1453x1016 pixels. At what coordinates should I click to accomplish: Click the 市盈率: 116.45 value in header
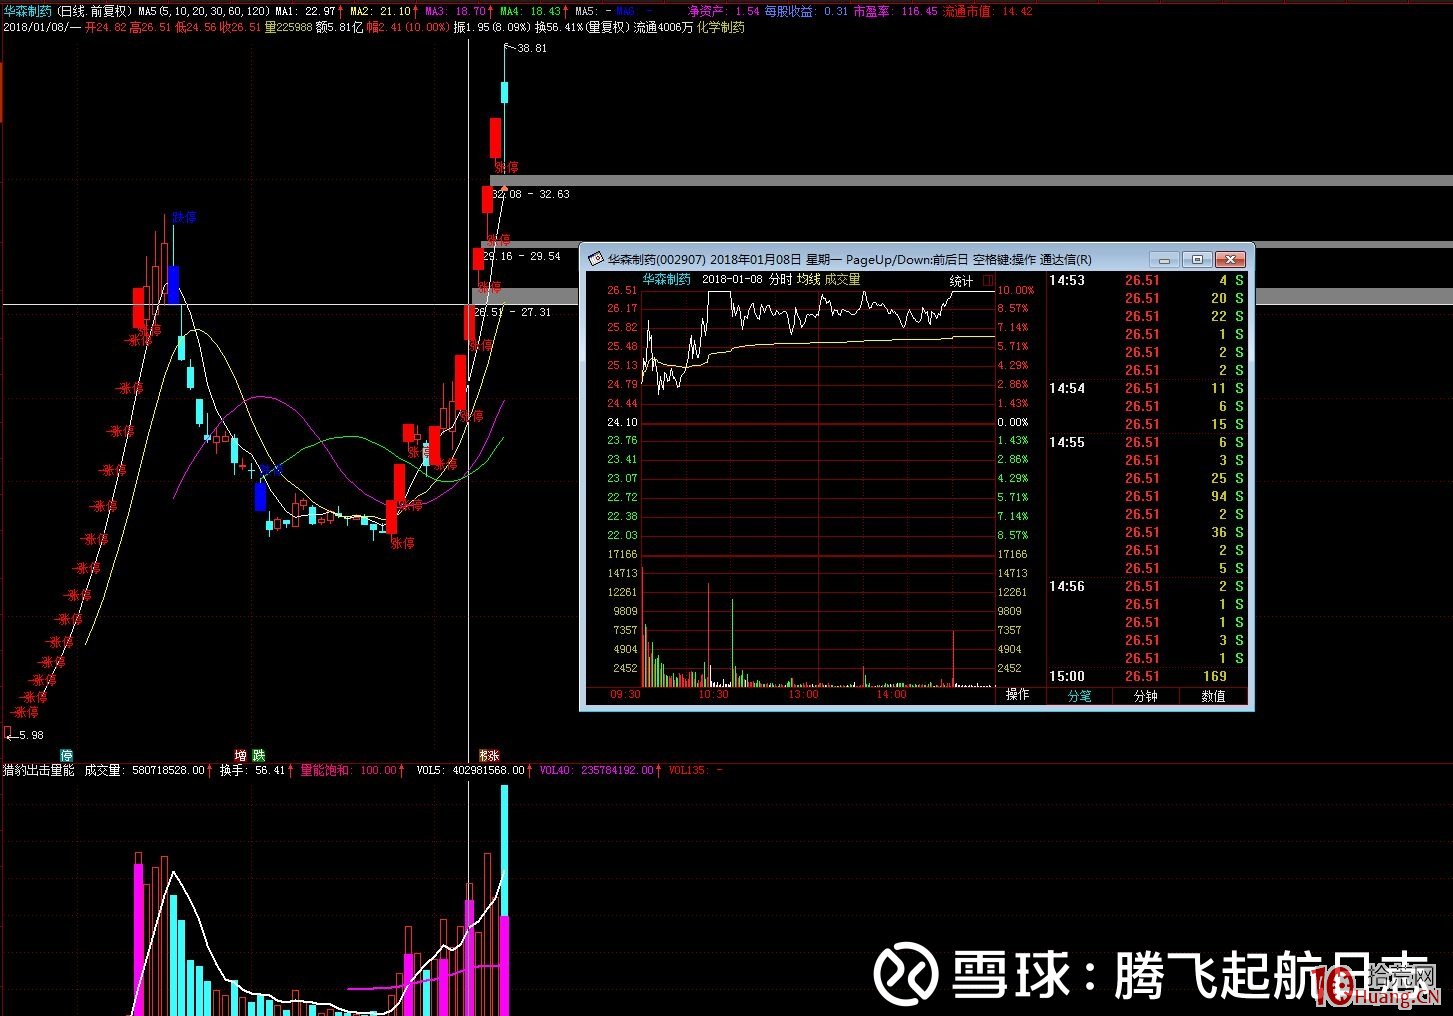(x=895, y=11)
